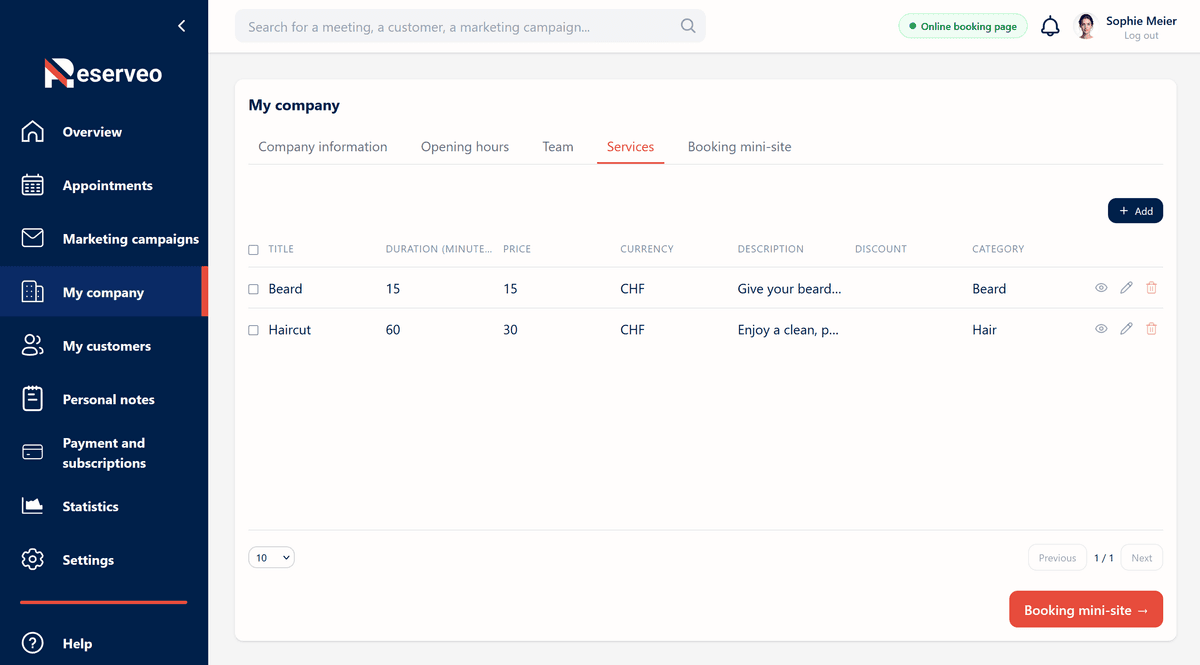Delete the Beard service with the trash icon
The image size is (1200, 665).
[x=1151, y=288]
